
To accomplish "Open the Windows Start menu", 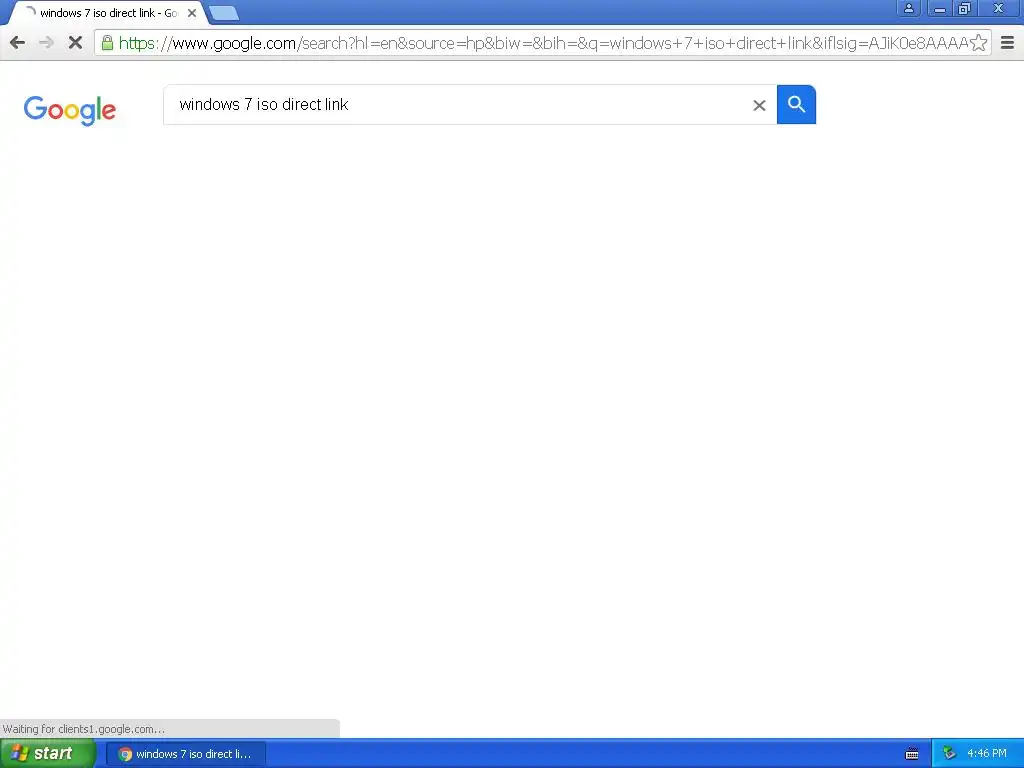I will point(48,754).
